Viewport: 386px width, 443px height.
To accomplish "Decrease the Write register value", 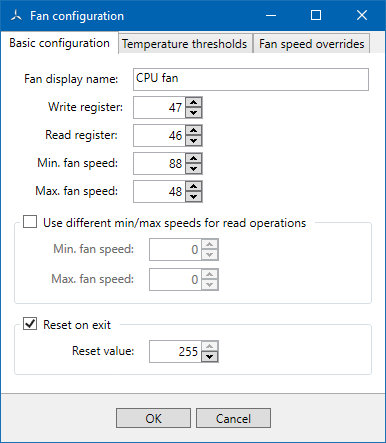I will [194, 113].
